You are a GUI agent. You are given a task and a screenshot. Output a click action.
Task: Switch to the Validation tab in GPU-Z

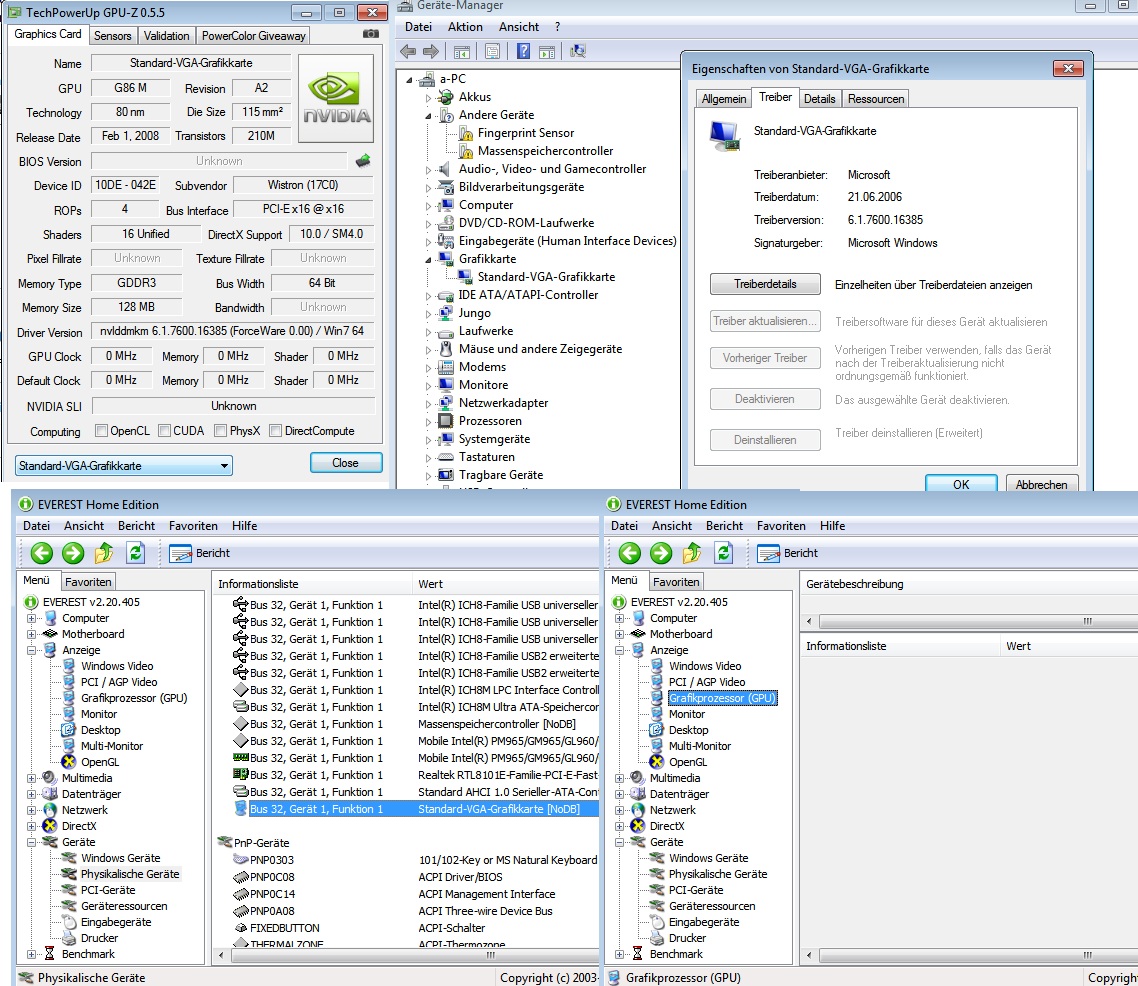pyautogui.click(x=166, y=36)
